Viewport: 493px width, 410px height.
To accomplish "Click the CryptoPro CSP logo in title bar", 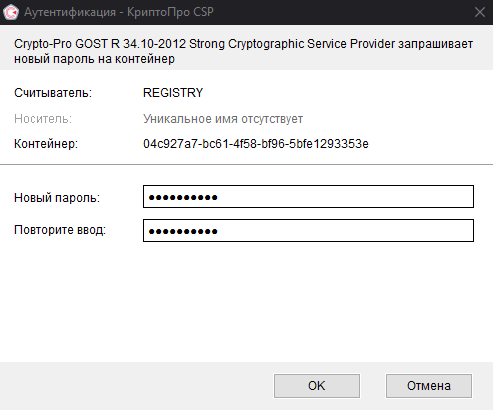I will (x=11, y=12).
